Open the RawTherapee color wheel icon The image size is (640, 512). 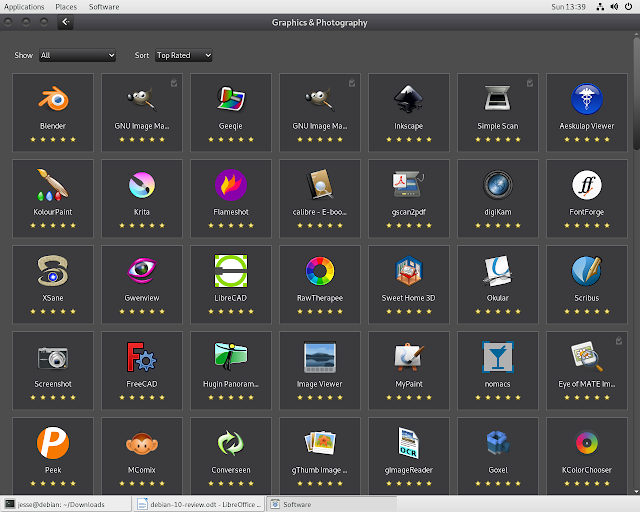(x=320, y=271)
